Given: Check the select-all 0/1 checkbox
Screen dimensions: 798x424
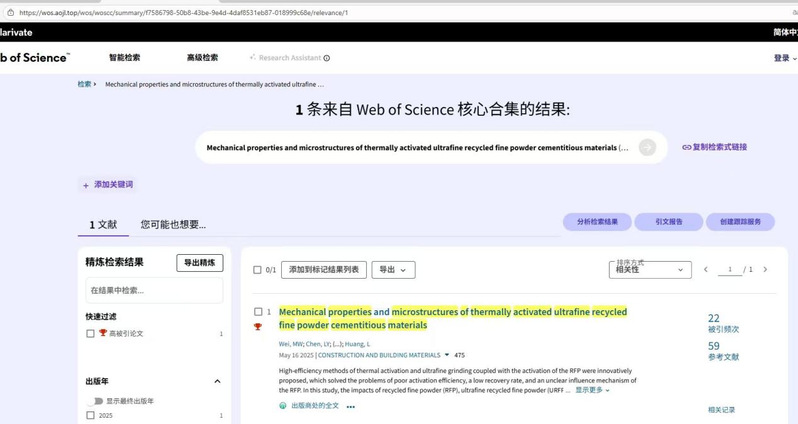Looking at the screenshot, I should tap(257, 270).
